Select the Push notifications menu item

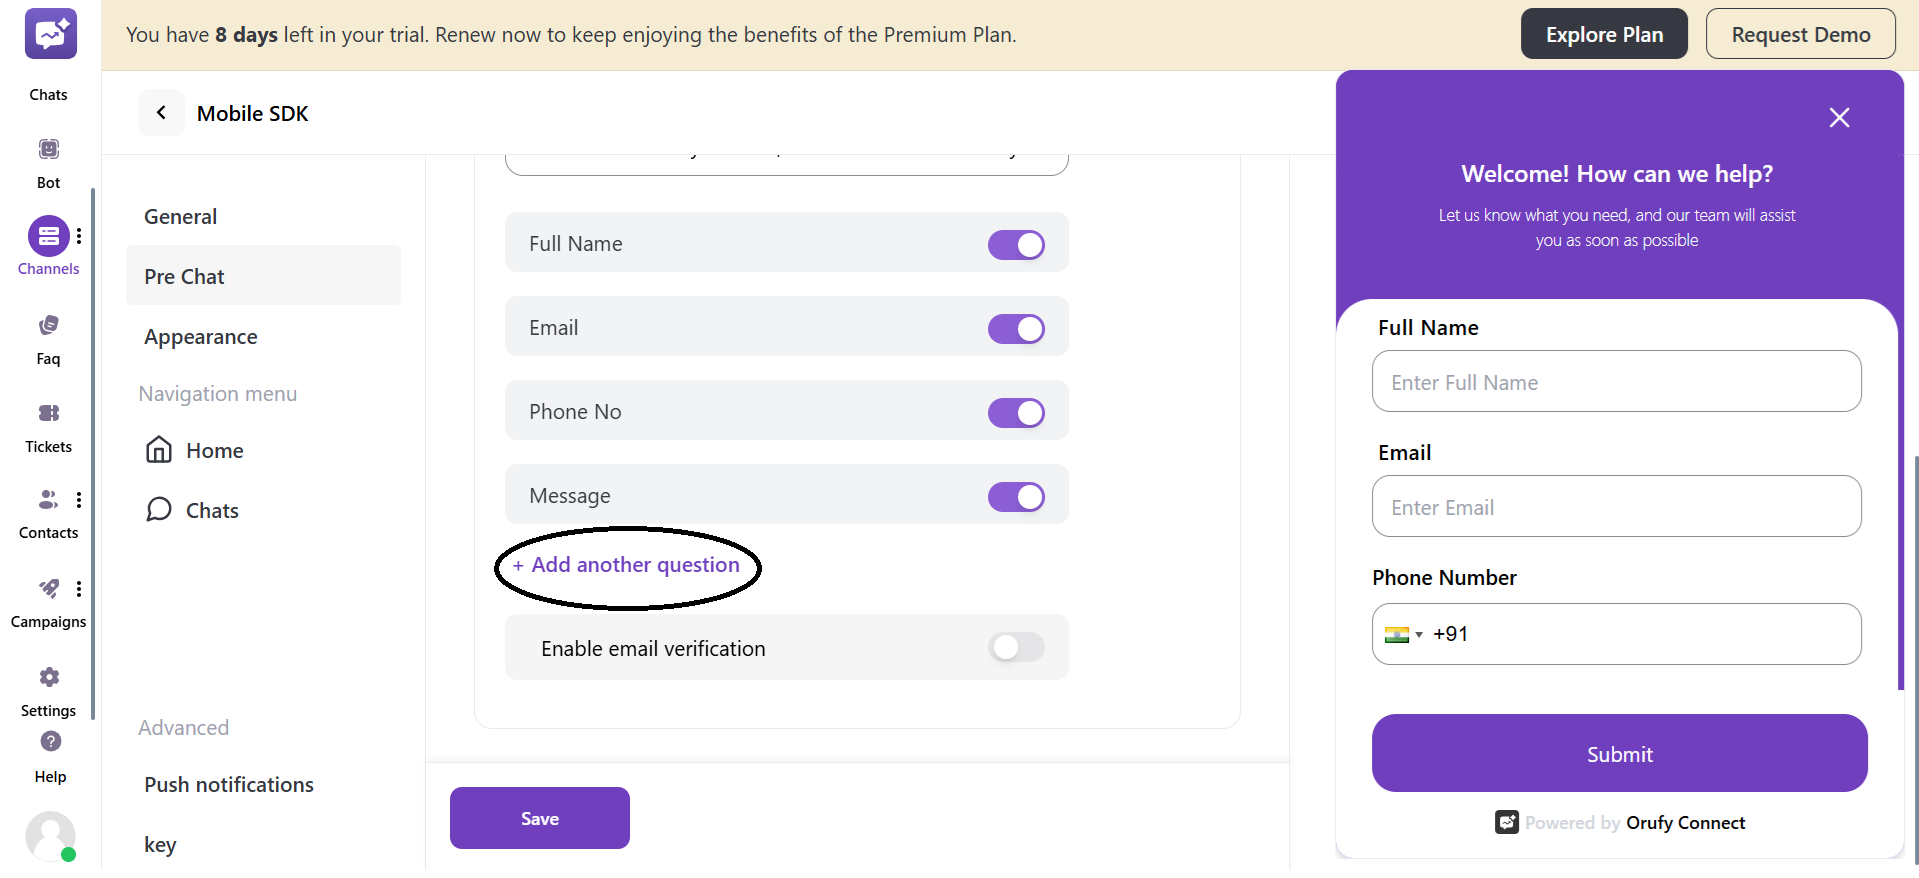pyautogui.click(x=228, y=784)
